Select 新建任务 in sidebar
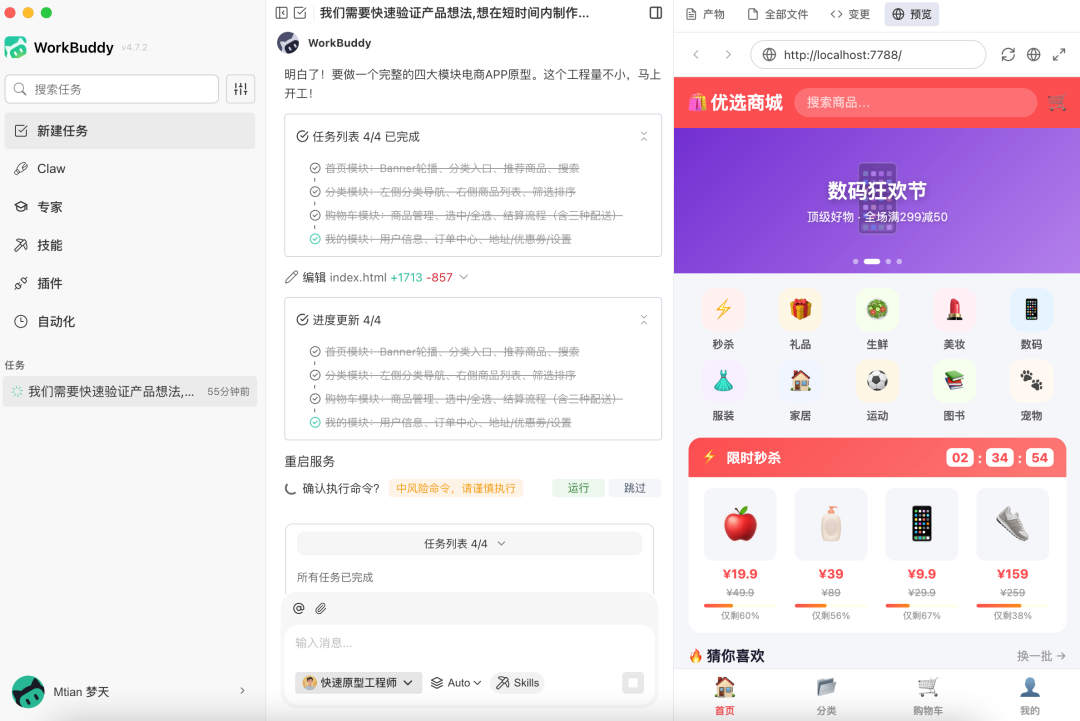 pyautogui.click(x=129, y=131)
